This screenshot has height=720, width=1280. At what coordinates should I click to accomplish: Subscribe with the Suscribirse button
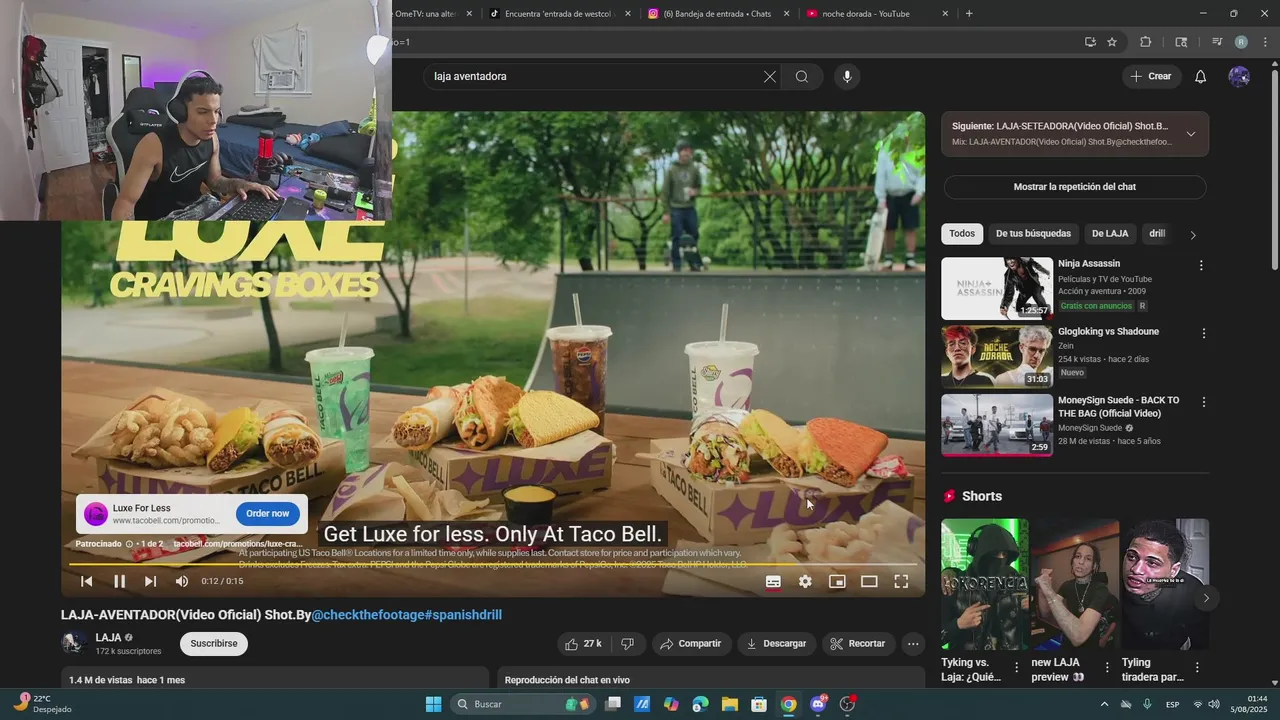[x=214, y=644]
